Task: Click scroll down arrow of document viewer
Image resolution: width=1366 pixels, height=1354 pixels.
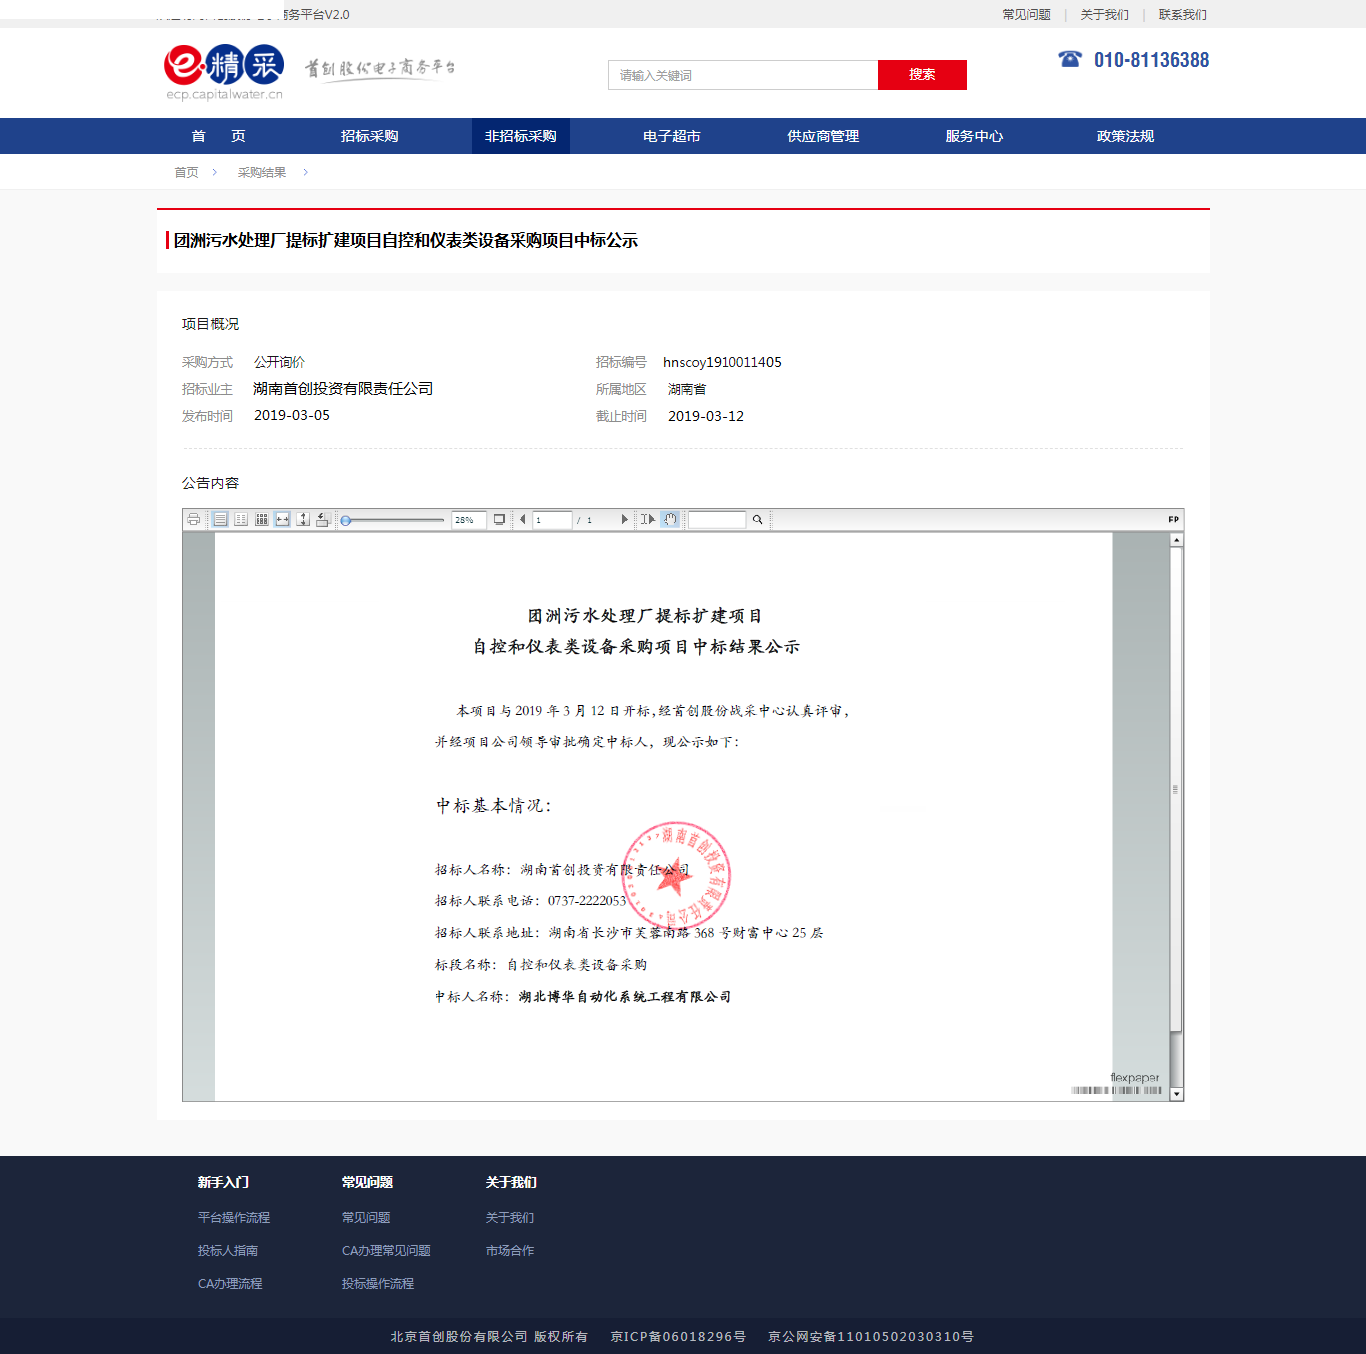Action: click(x=1177, y=1094)
